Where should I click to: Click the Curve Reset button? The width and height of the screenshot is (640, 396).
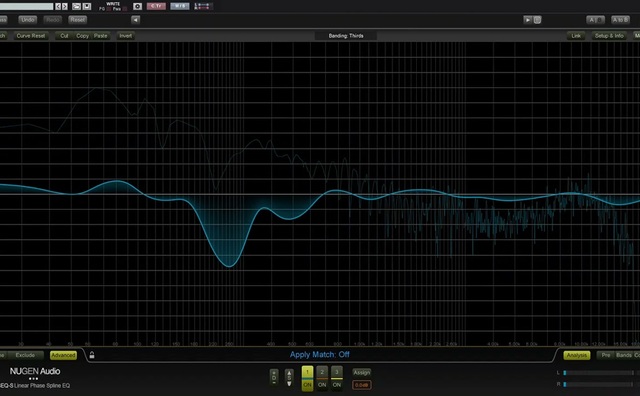click(x=31, y=36)
